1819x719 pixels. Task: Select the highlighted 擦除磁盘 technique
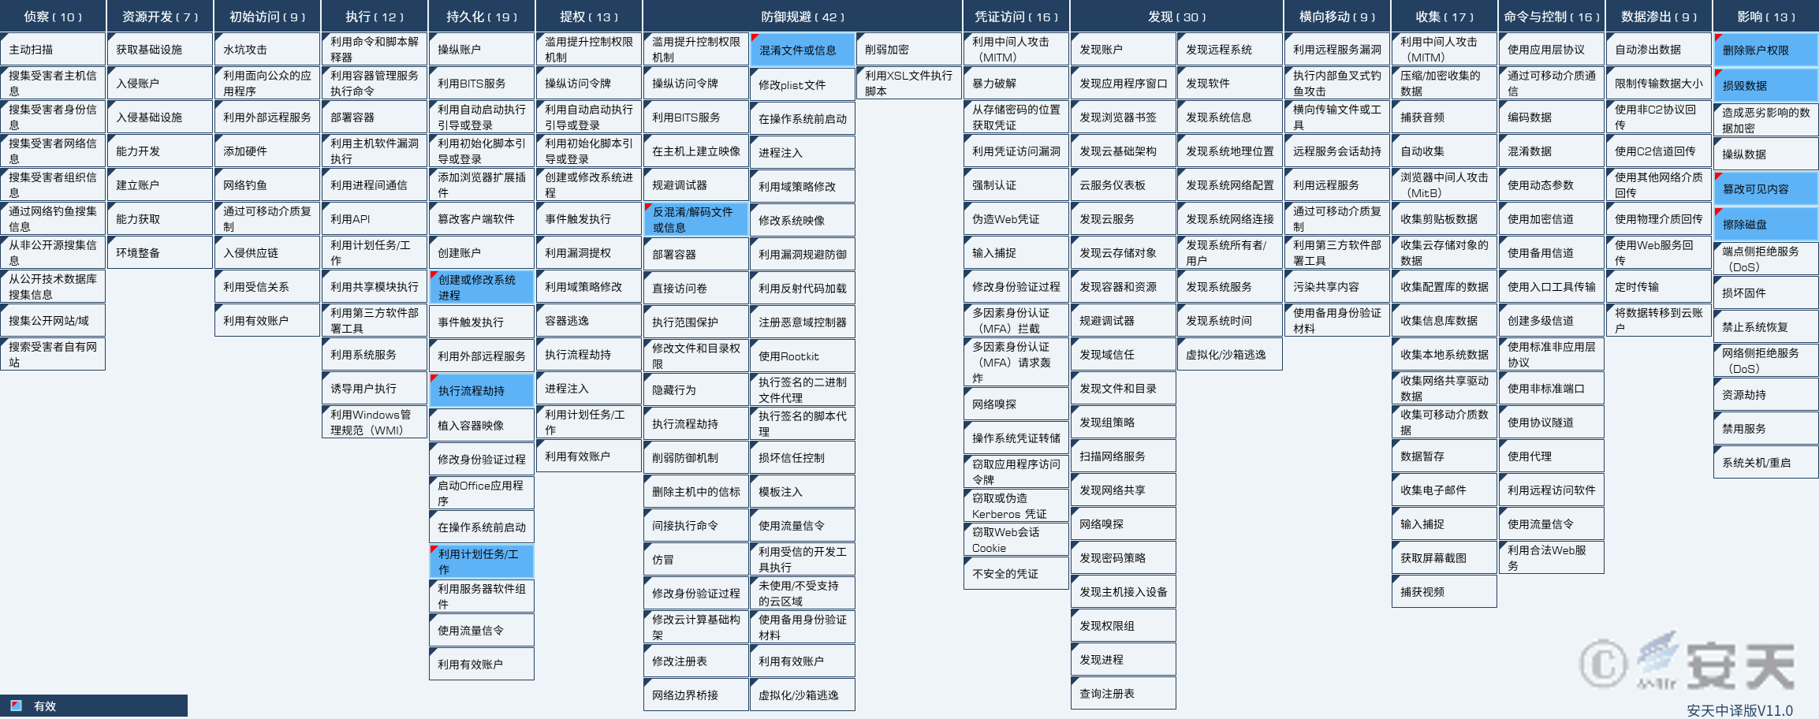coord(1766,225)
